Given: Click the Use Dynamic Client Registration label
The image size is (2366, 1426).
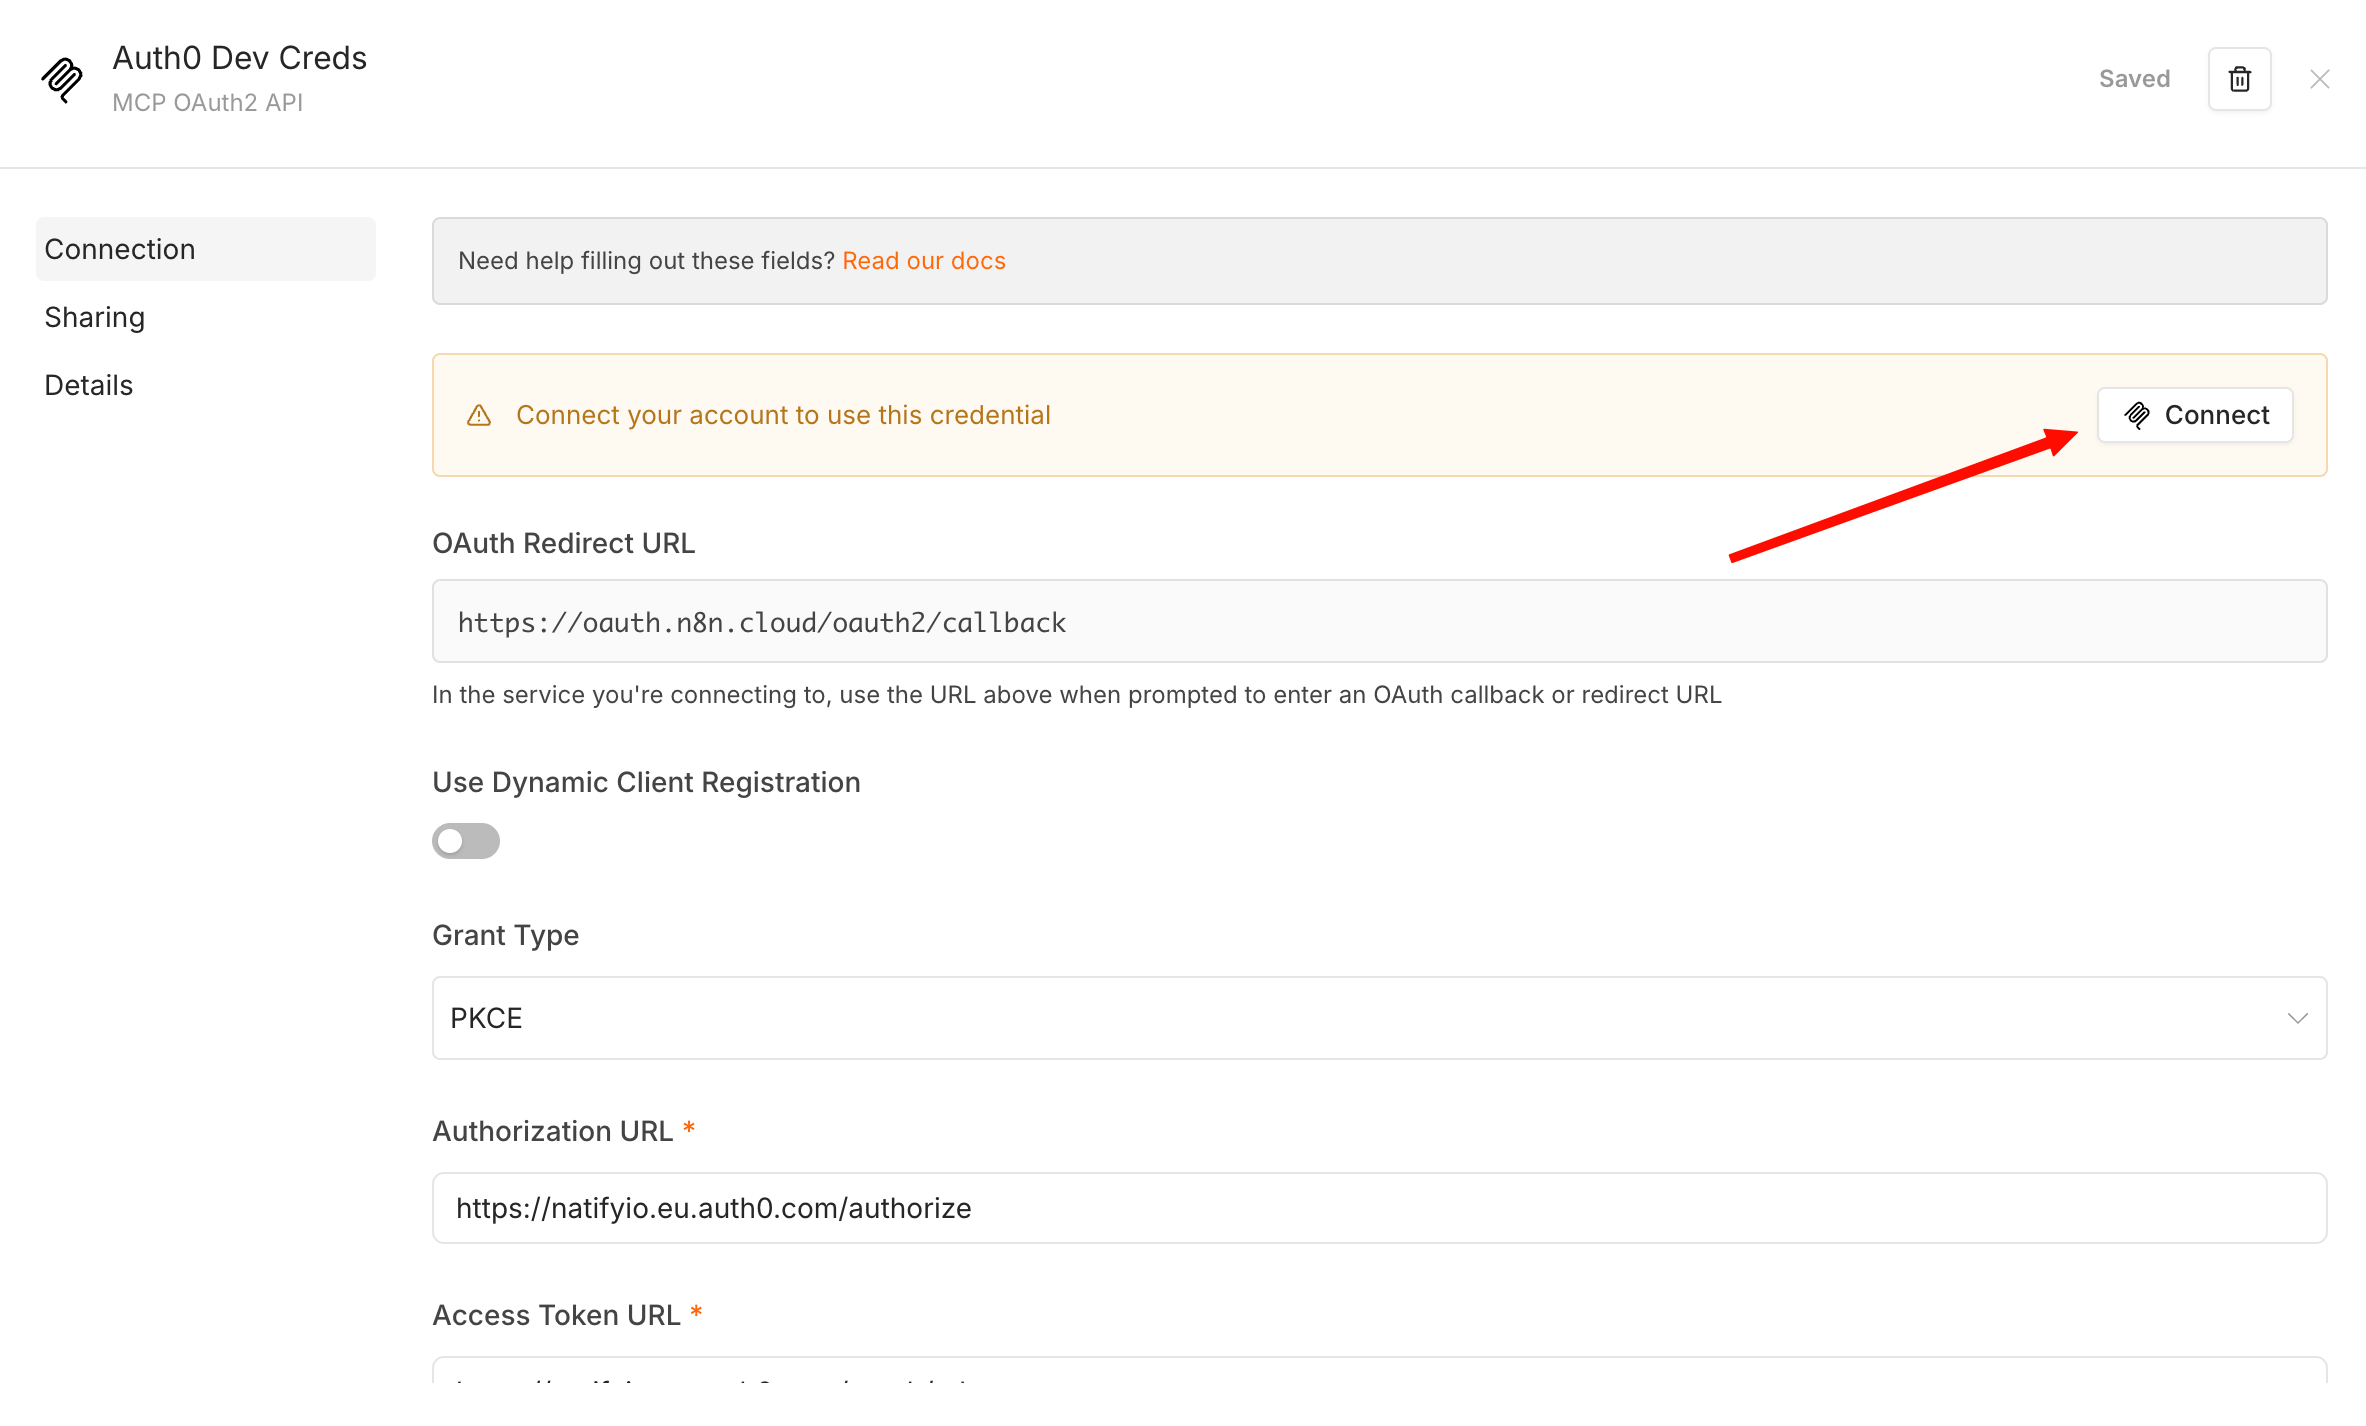Looking at the screenshot, I should (646, 782).
